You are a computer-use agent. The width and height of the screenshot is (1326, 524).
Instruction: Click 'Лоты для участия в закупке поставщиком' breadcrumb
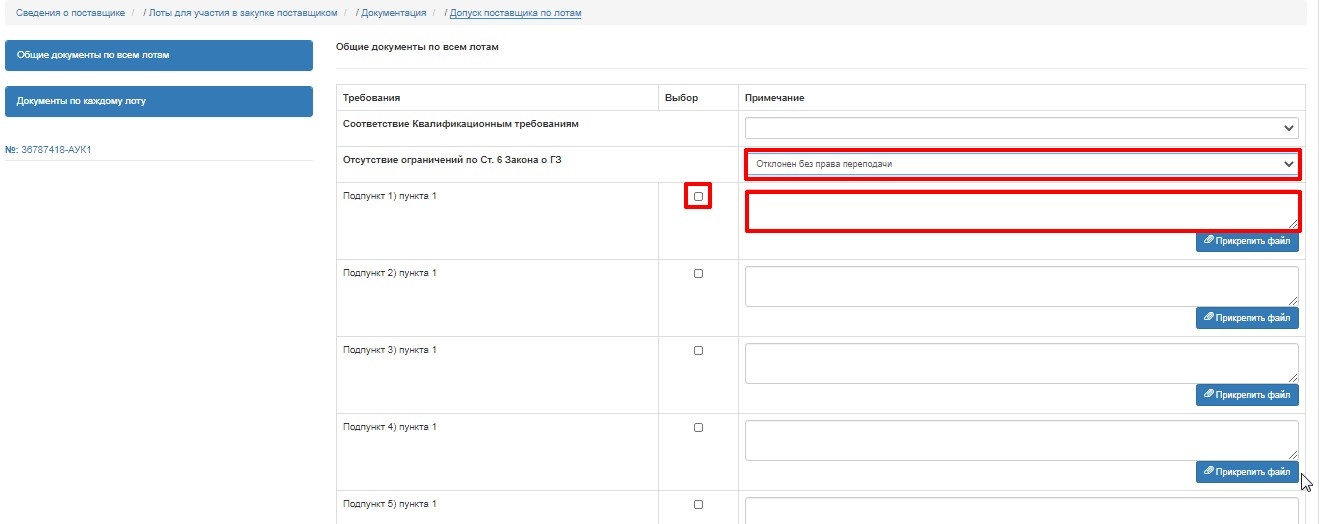tap(243, 13)
